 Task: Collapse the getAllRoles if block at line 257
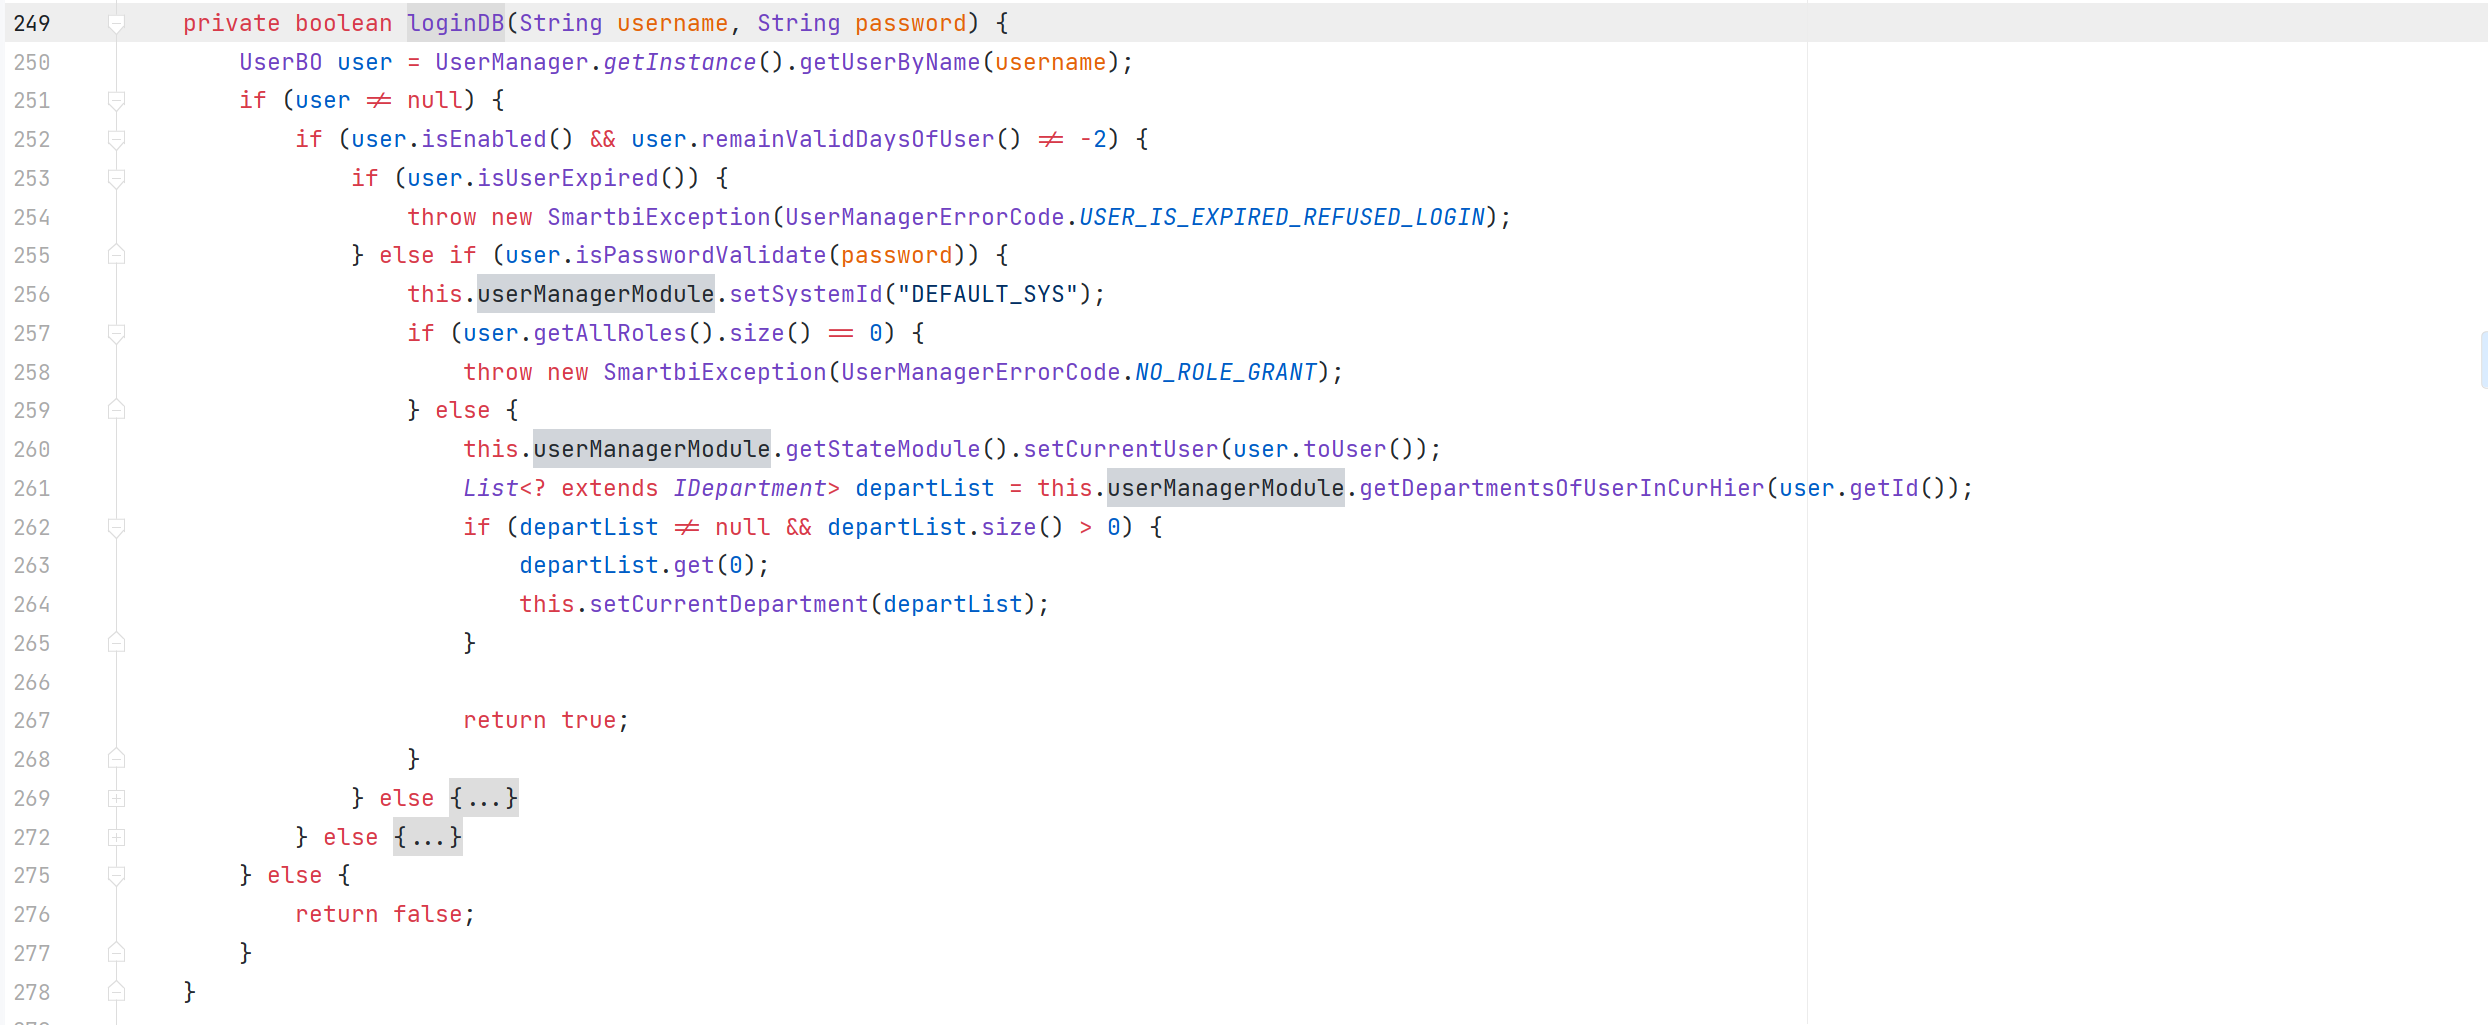point(116,333)
